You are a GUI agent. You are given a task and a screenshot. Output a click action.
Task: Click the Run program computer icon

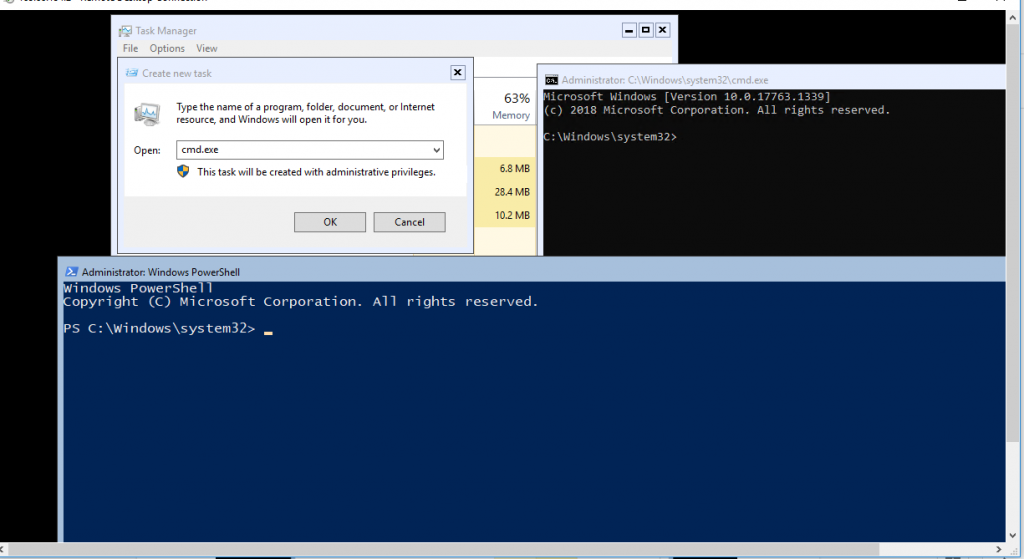point(147,114)
